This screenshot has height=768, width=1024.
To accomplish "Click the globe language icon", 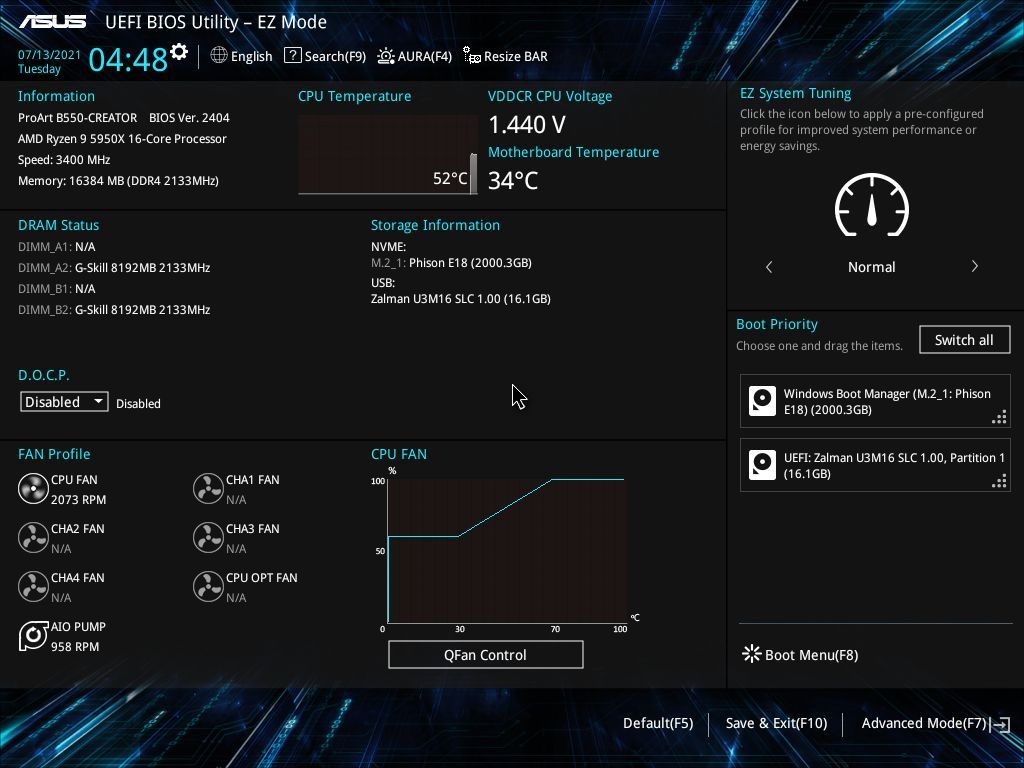I will pos(219,56).
